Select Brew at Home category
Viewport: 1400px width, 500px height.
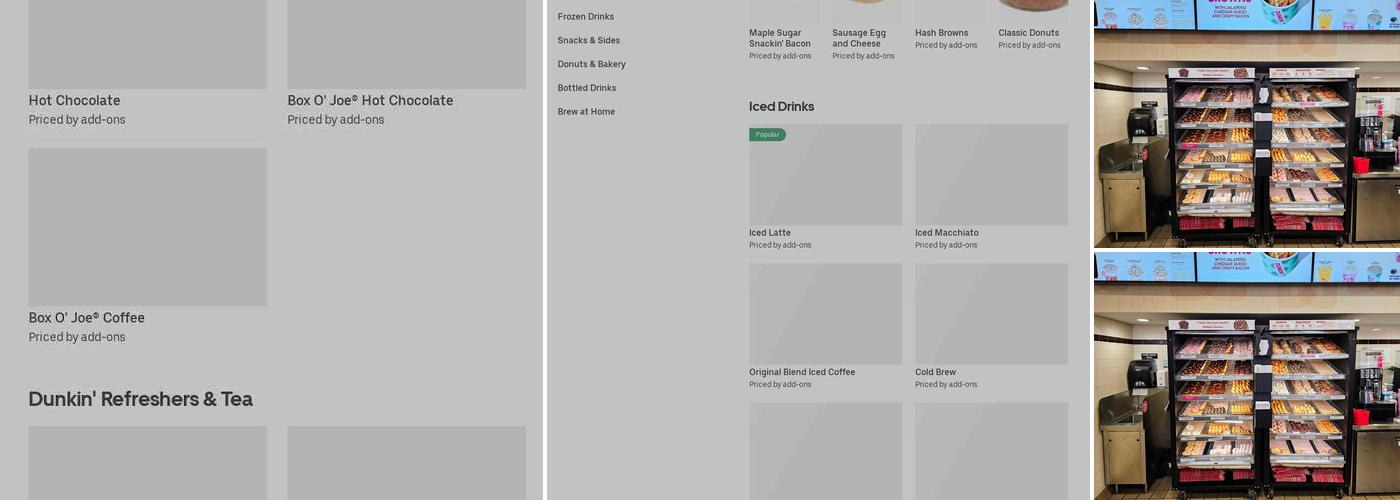pos(586,112)
